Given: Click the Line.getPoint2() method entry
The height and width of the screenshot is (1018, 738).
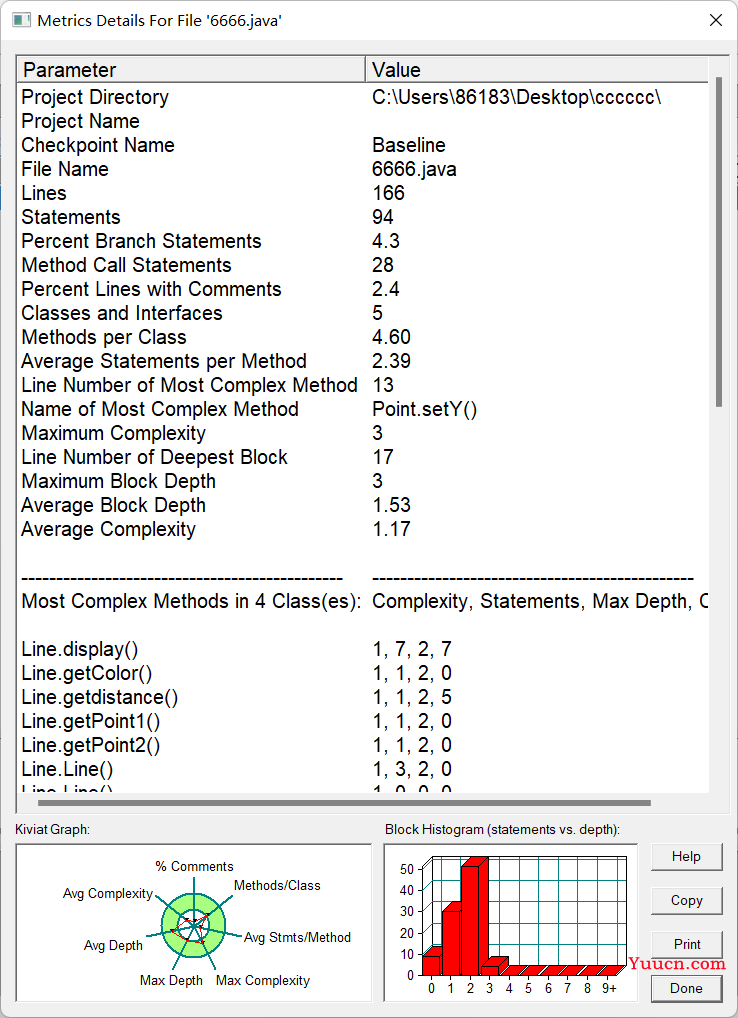Looking at the screenshot, I should pyautogui.click(x=90, y=745).
